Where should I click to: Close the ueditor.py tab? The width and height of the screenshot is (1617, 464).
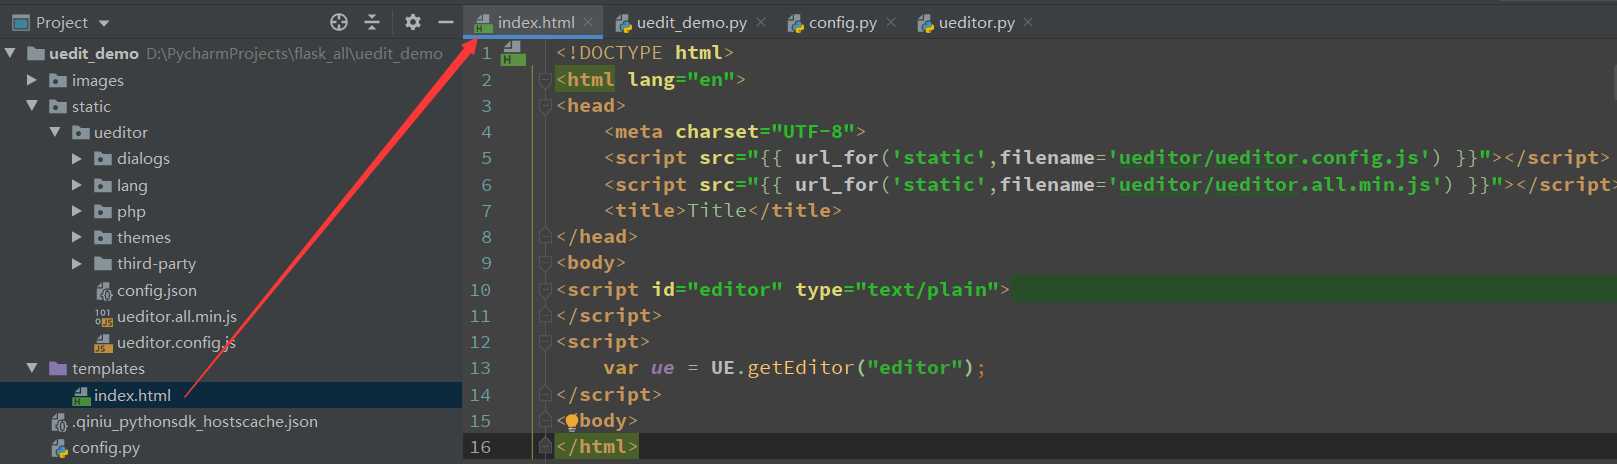click(1028, 22)
